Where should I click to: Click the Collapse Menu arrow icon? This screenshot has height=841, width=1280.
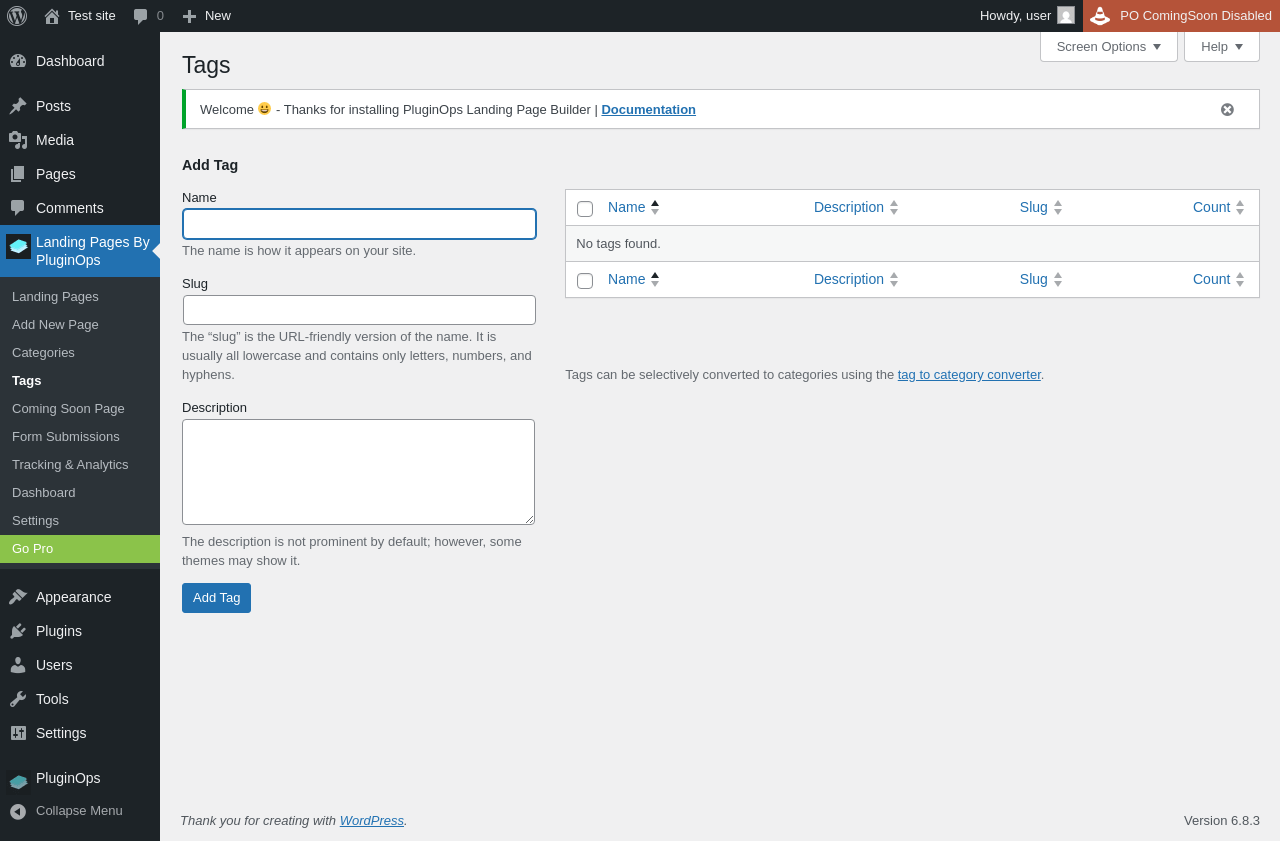point(18,811)
